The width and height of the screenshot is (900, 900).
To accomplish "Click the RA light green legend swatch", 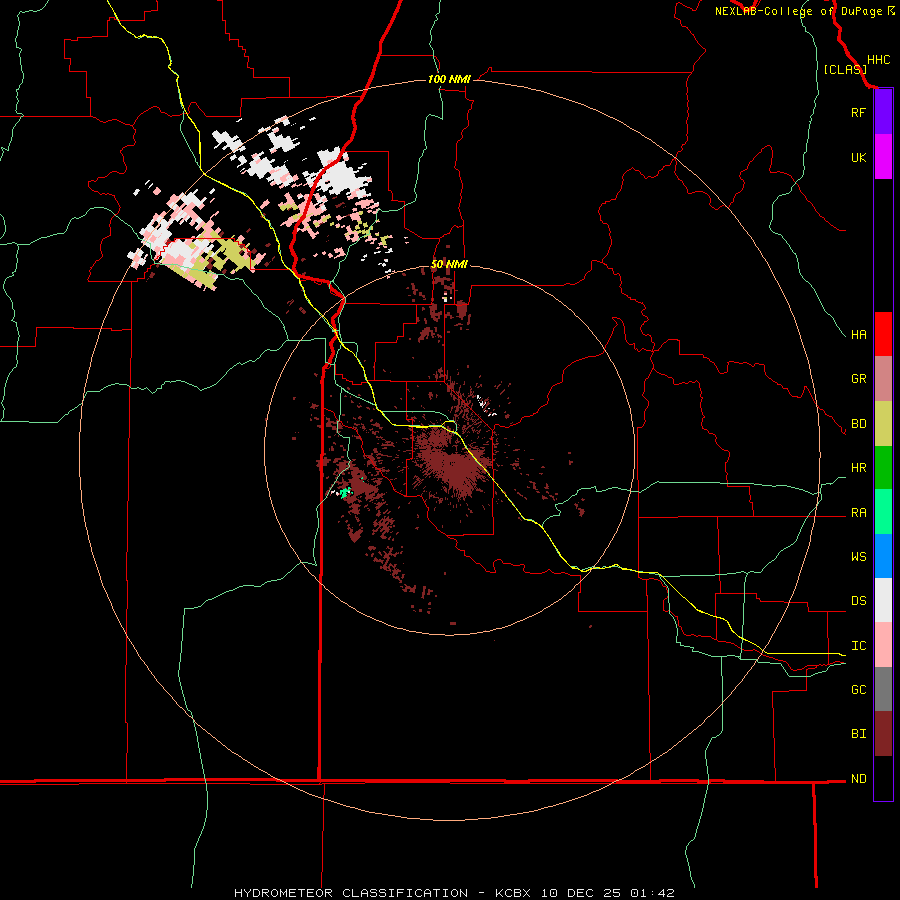I will click(883, 512).
